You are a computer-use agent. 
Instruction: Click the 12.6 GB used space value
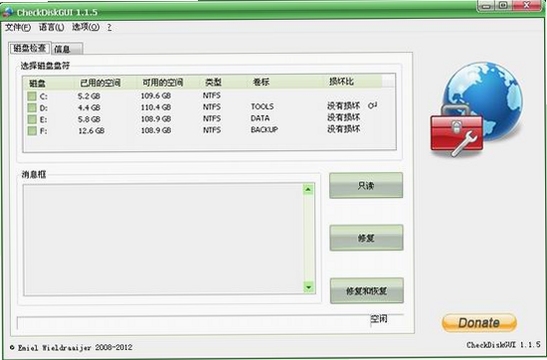click(x=91, y=130)
